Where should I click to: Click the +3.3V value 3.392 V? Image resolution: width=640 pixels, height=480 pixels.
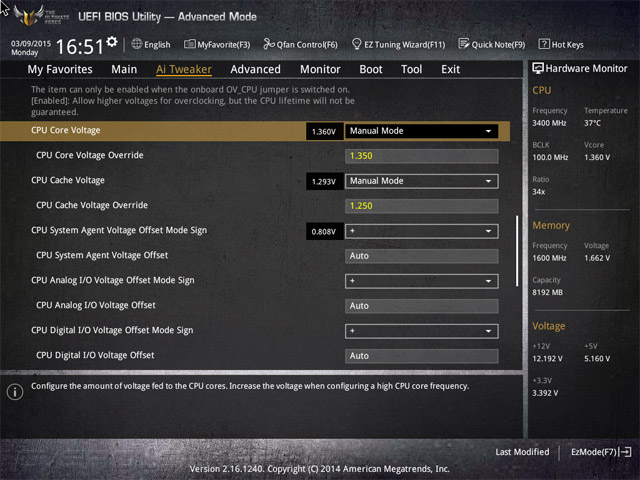coord(545,393)
